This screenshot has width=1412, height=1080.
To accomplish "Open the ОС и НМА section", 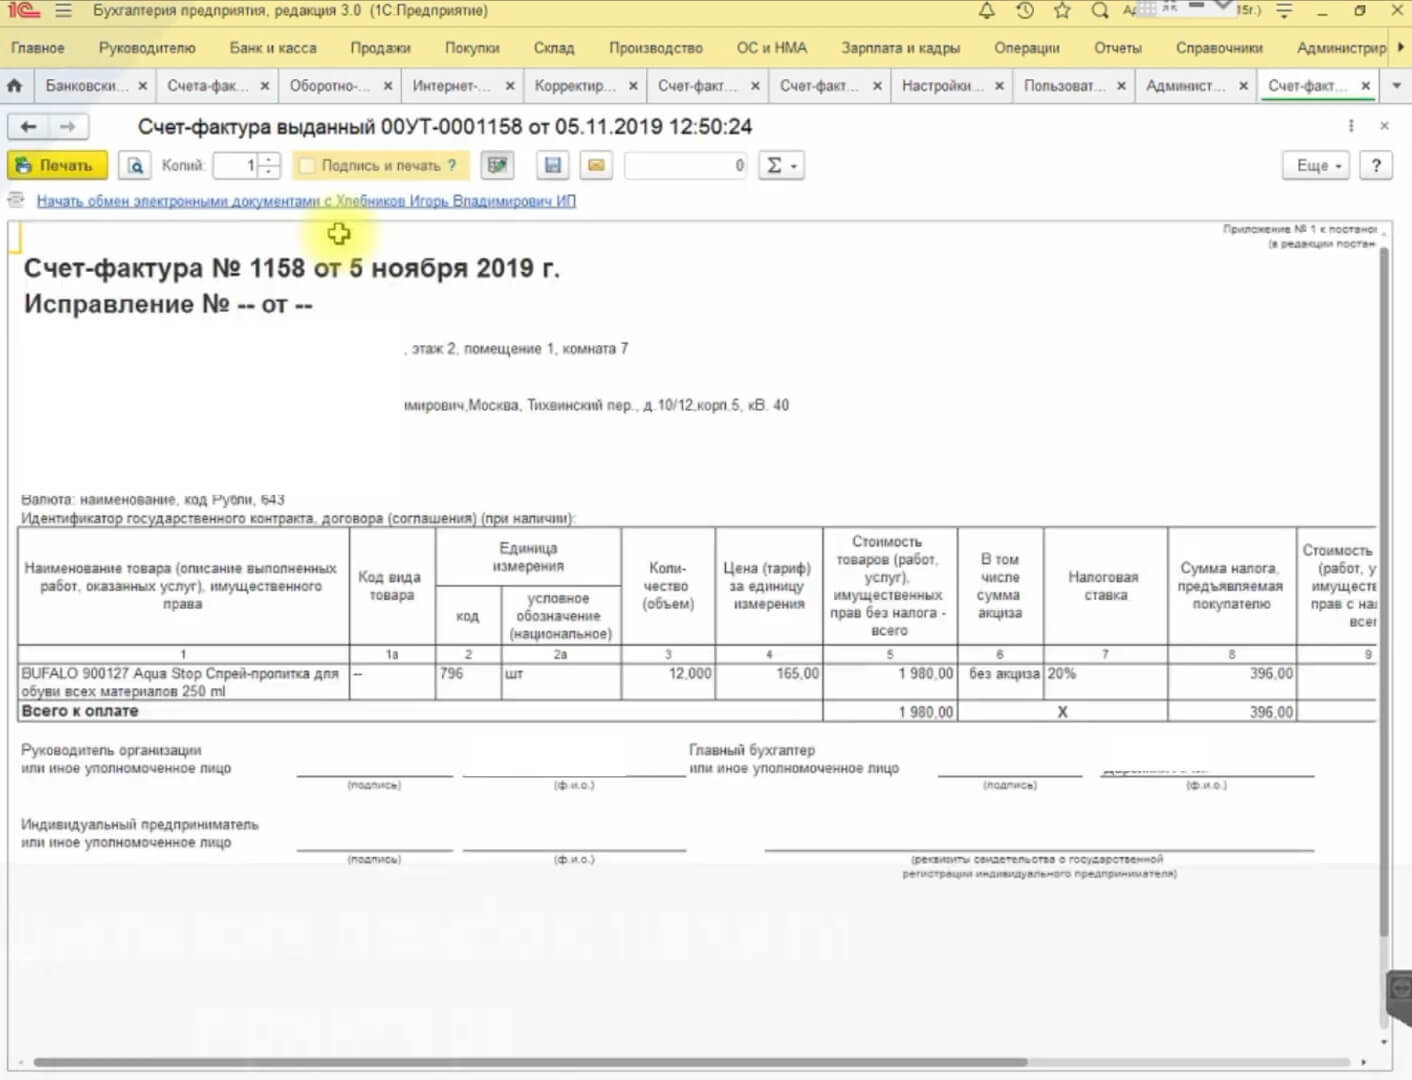I will click(772, 48).
